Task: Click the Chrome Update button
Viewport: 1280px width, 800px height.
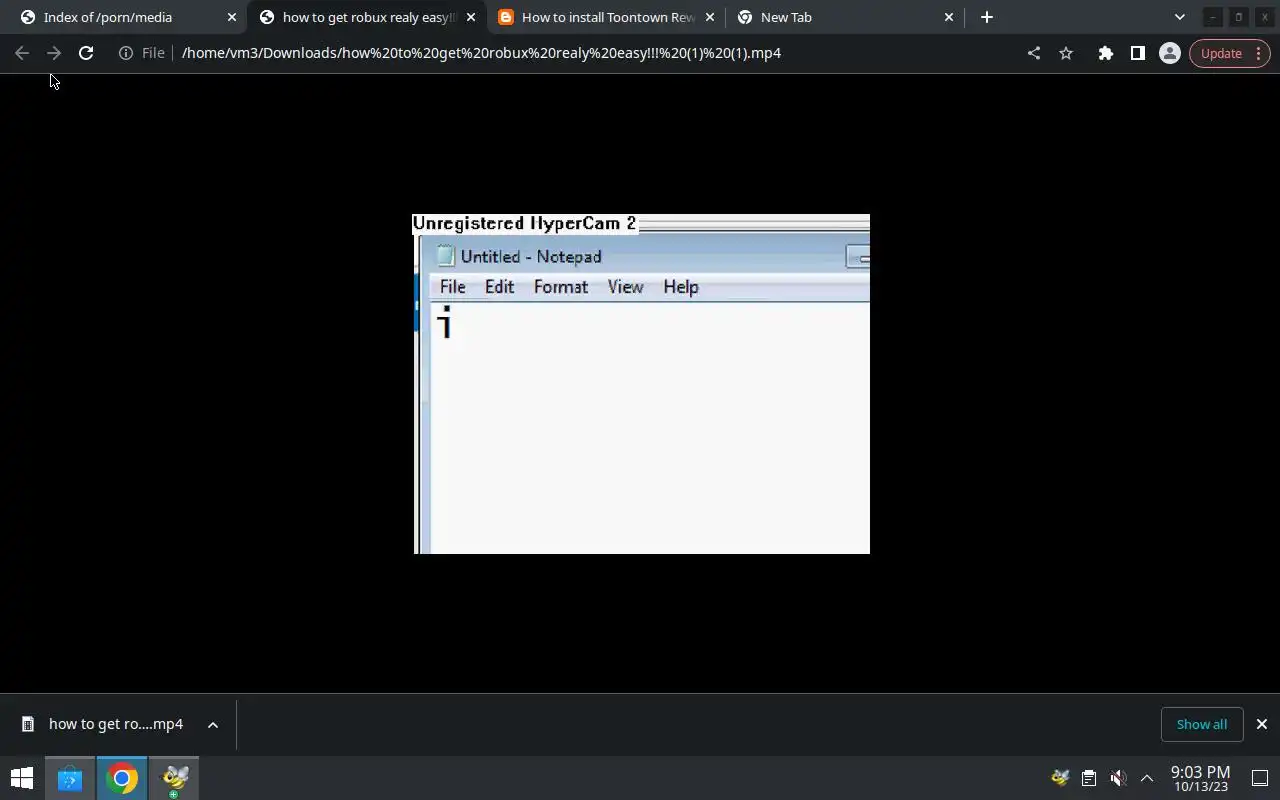Action: pyautogui.click(x=1231, y=53)
